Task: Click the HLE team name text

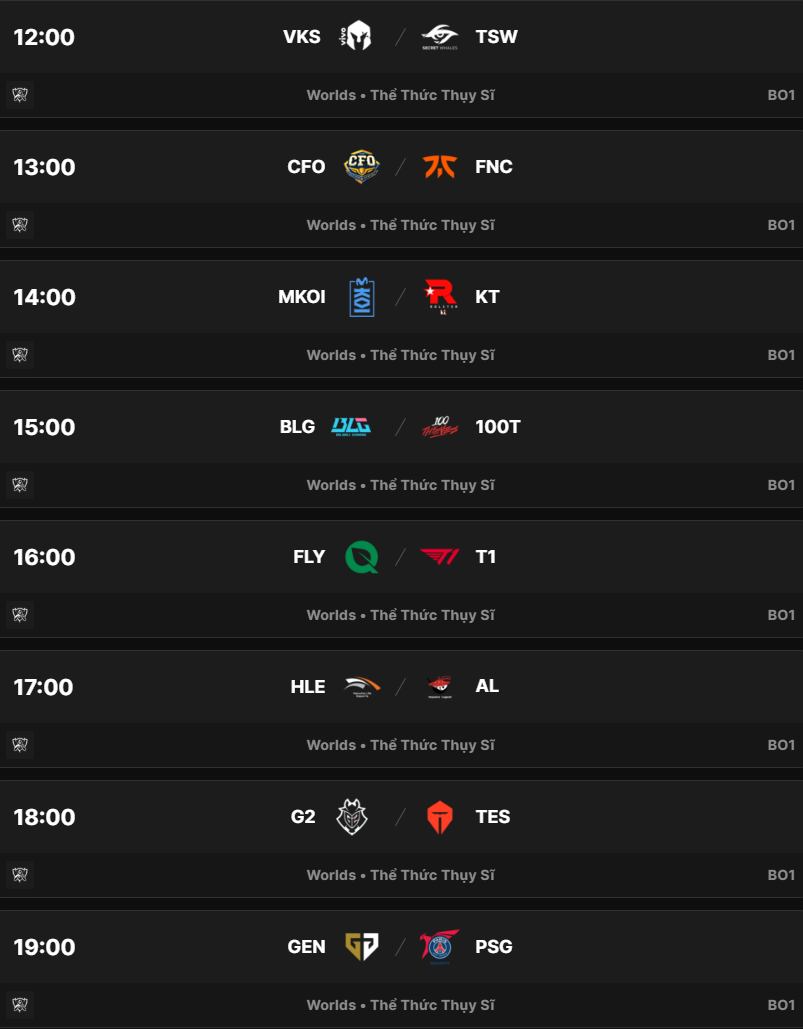Action: click(x=308, y=687)
